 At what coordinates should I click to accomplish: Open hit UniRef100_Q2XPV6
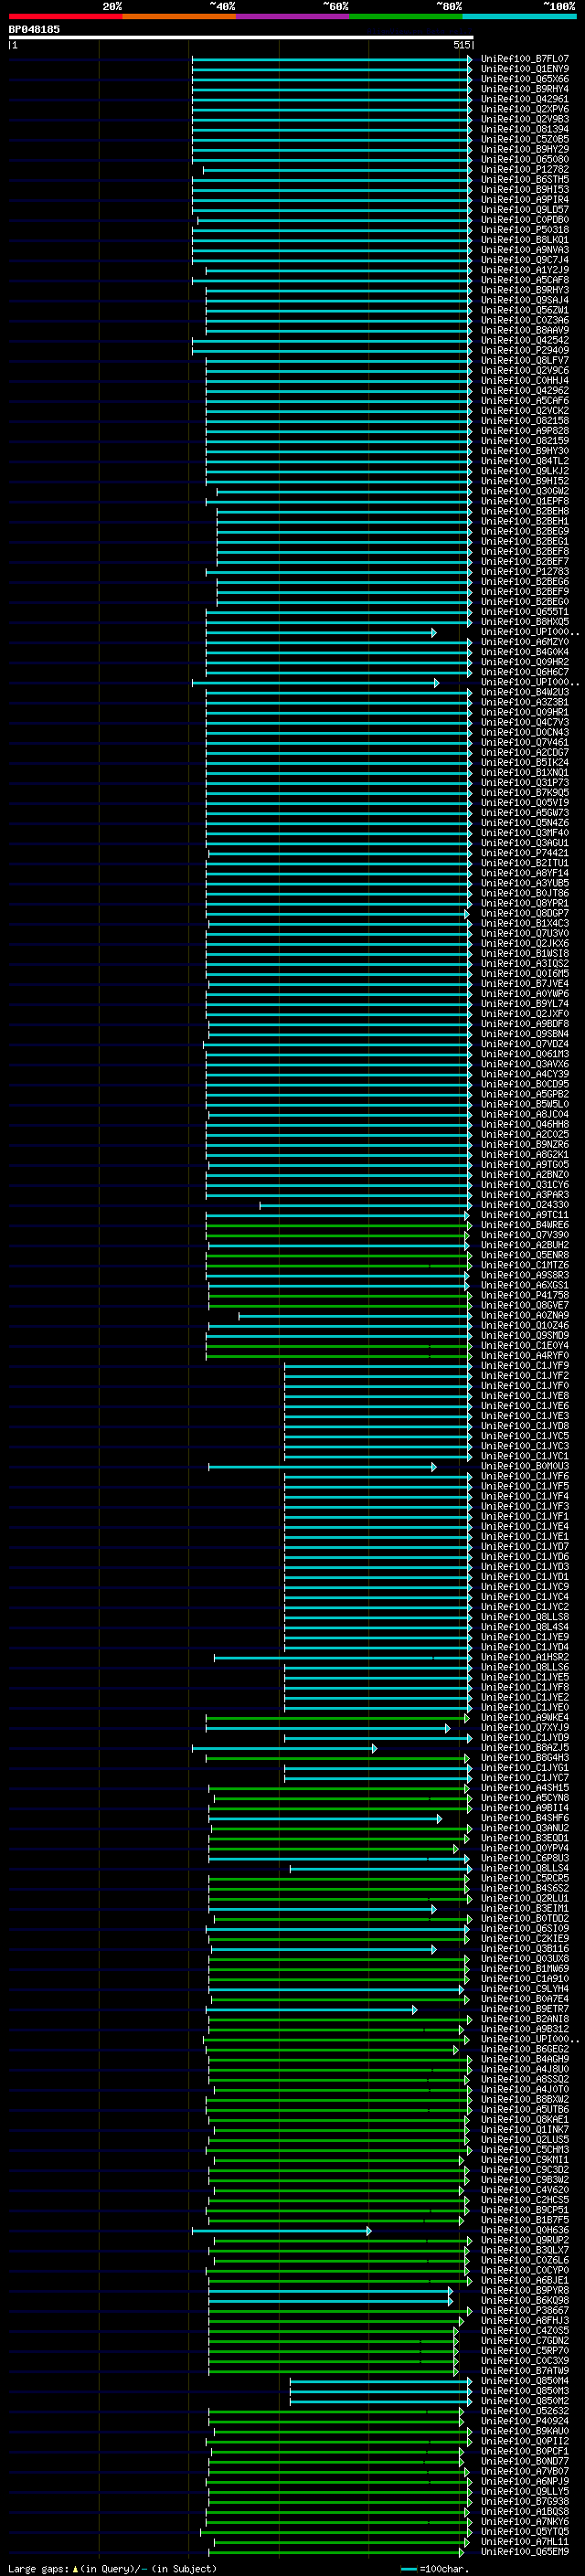pos(525,109)
